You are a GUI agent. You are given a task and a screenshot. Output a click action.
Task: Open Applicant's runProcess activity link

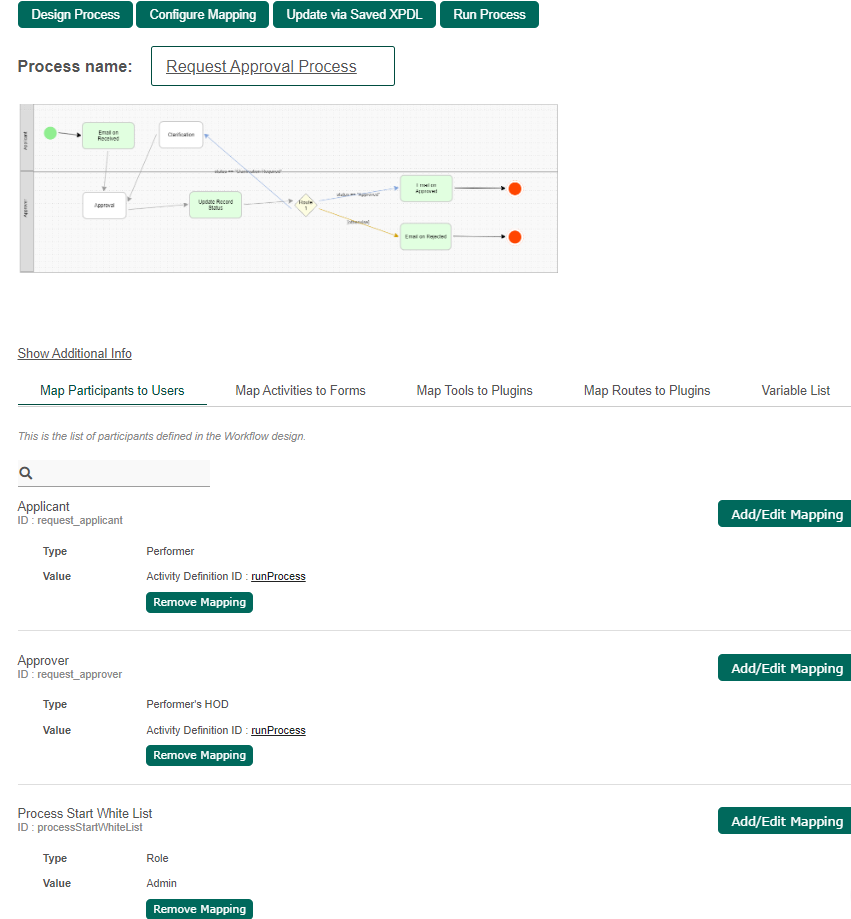(x=278, y=577)
